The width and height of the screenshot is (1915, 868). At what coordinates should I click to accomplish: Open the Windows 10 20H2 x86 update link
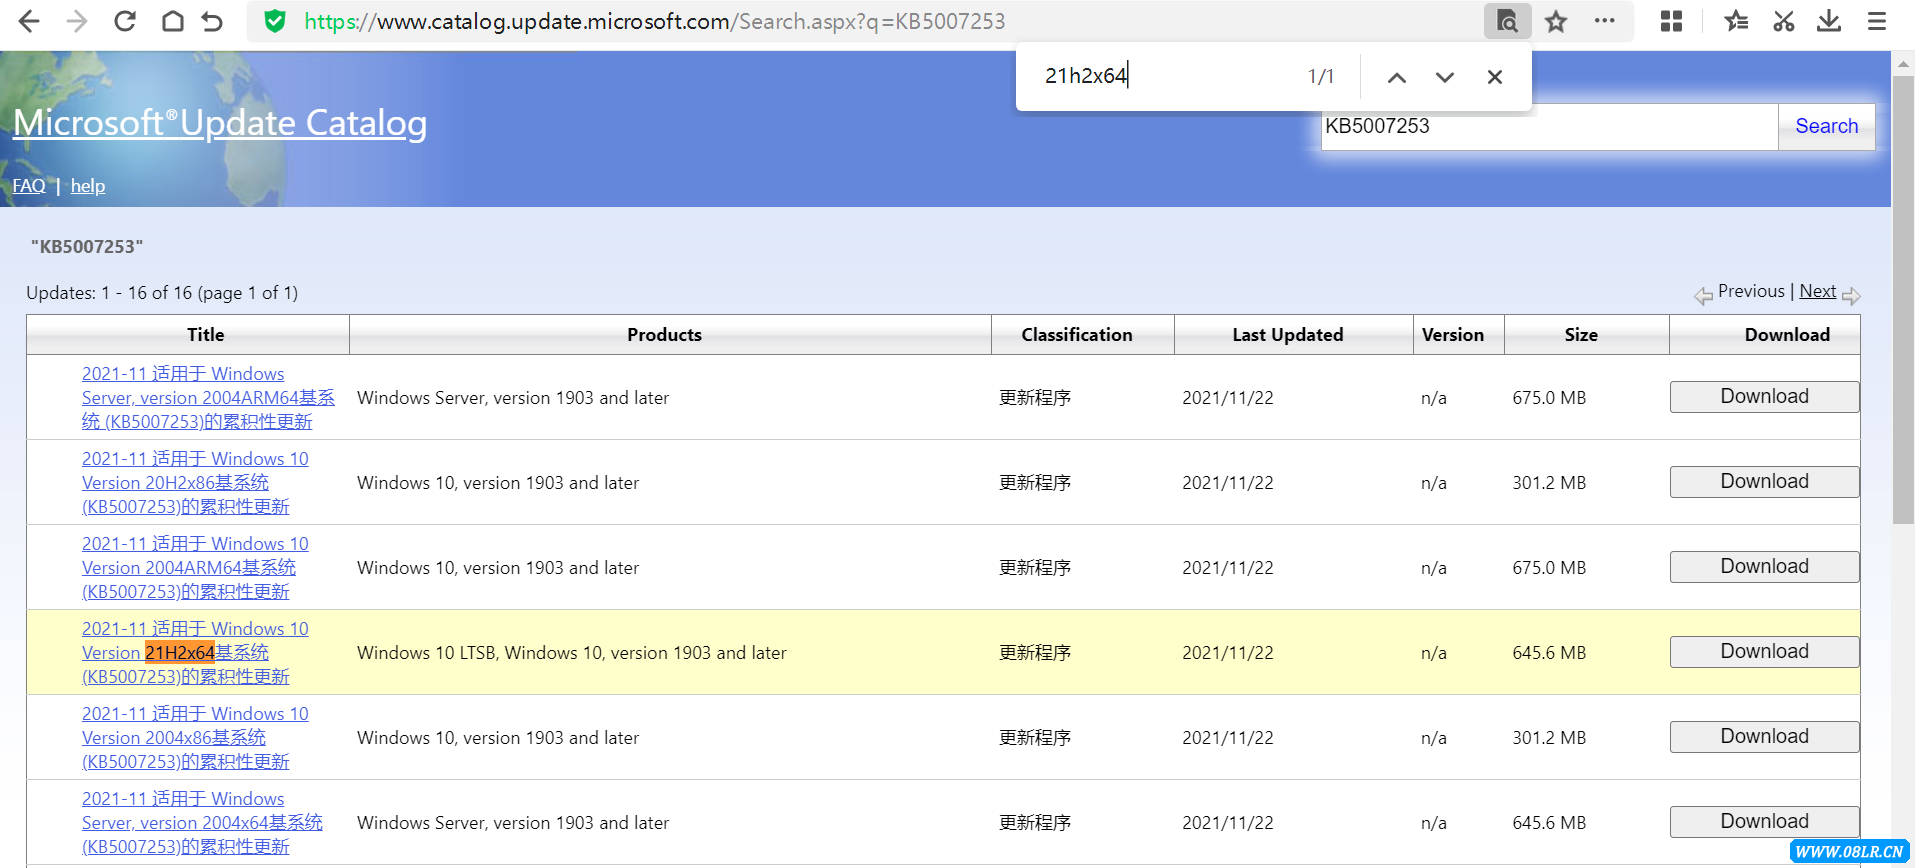coord(195,483)
